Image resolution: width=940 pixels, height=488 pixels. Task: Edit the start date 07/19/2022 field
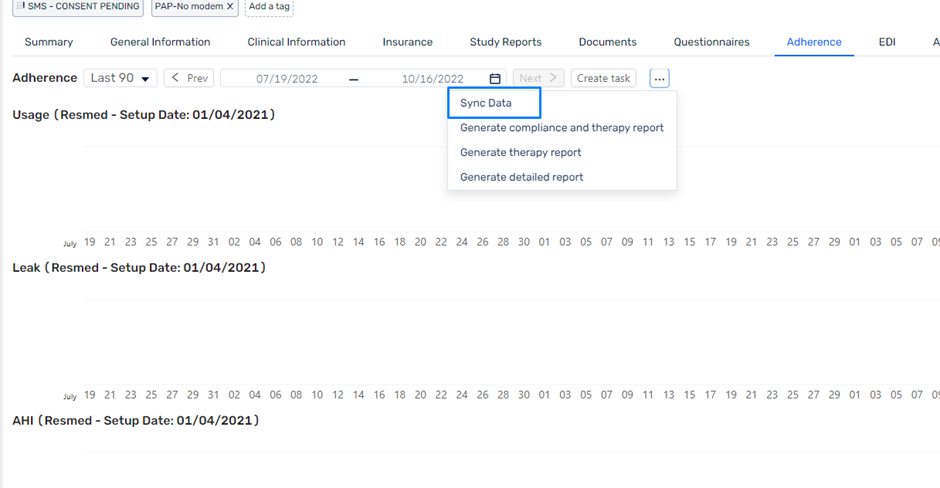[287, 79]
